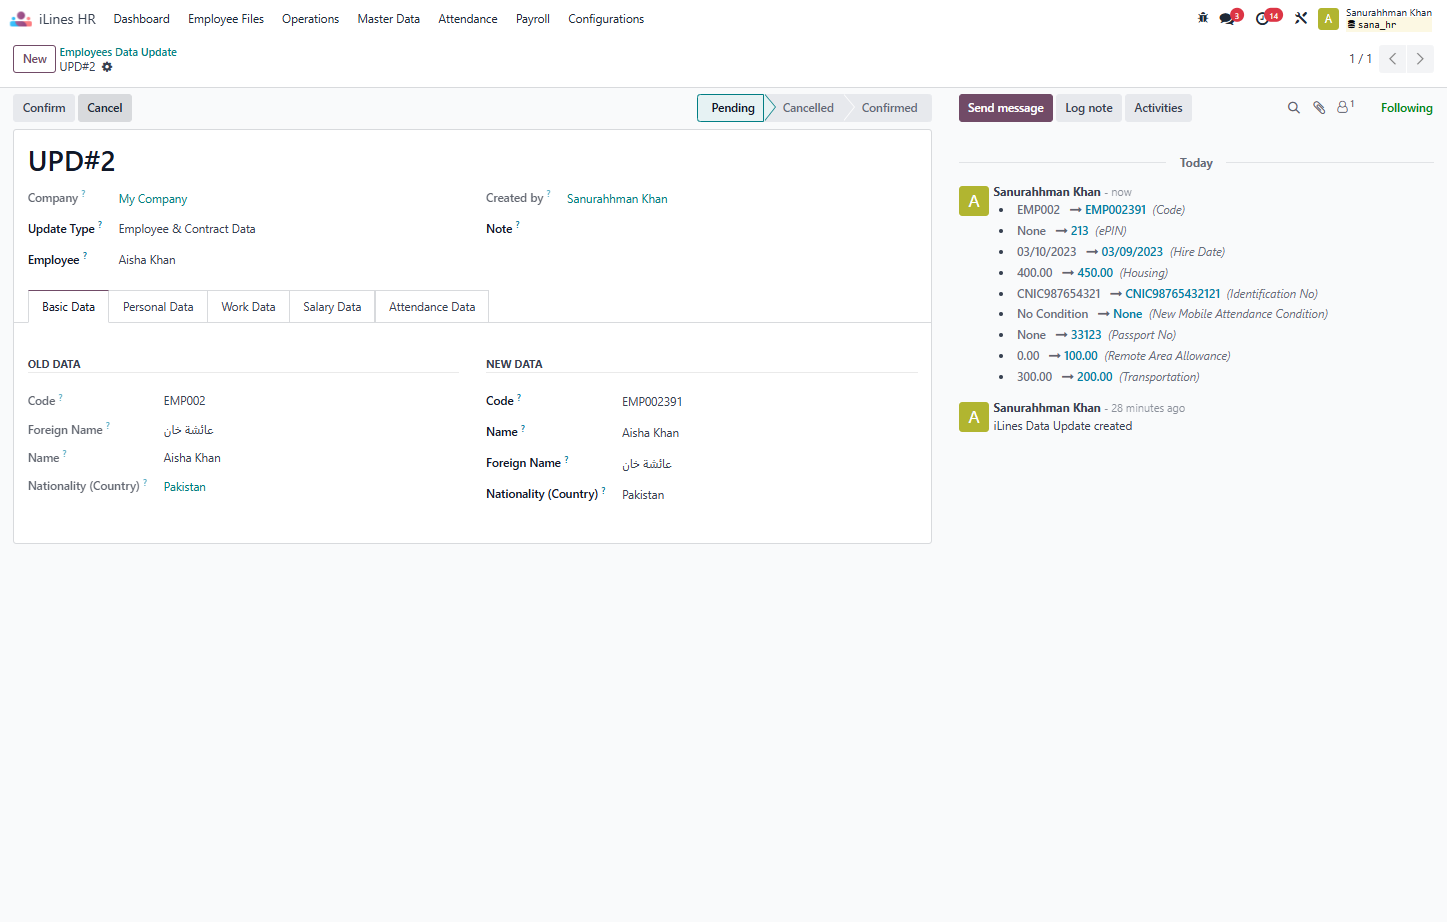The height and width of the screenshot is (922, 1447).
Task: Click the UPD#2 record title
Action: click(72, 161)
